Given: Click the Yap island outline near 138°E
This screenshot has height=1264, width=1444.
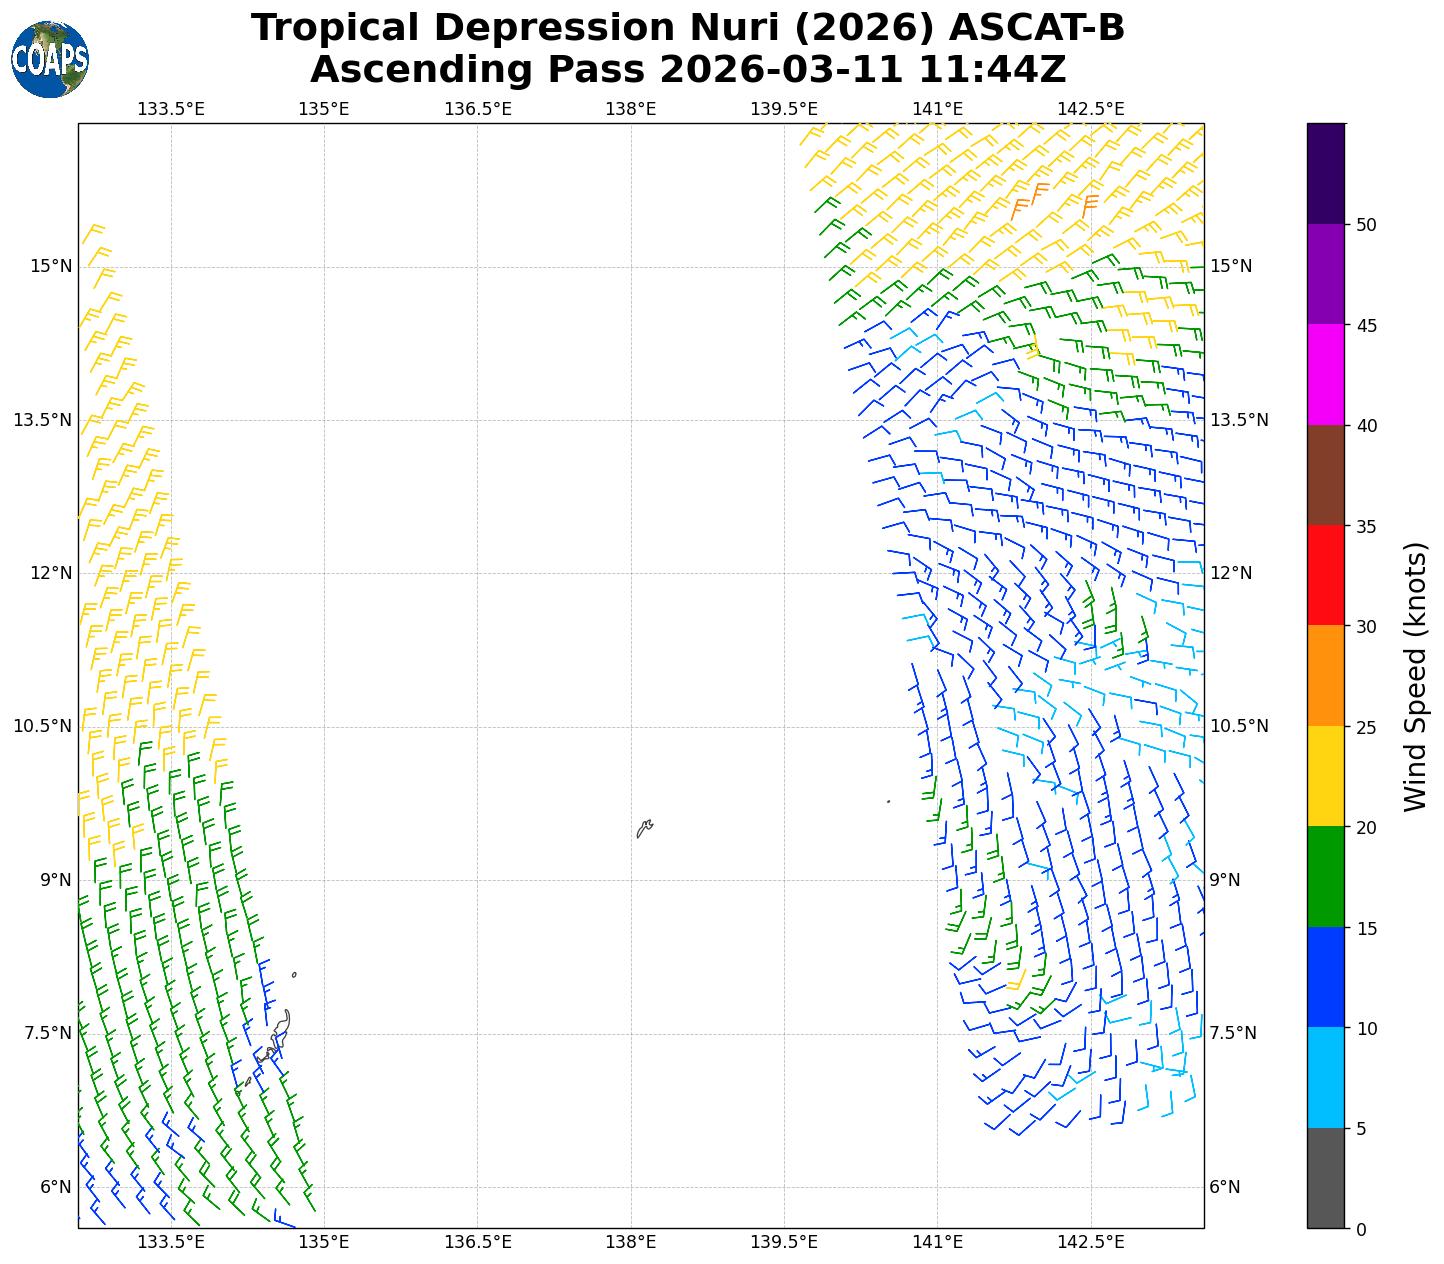Looking at the screenshot, I should (644, 829).
